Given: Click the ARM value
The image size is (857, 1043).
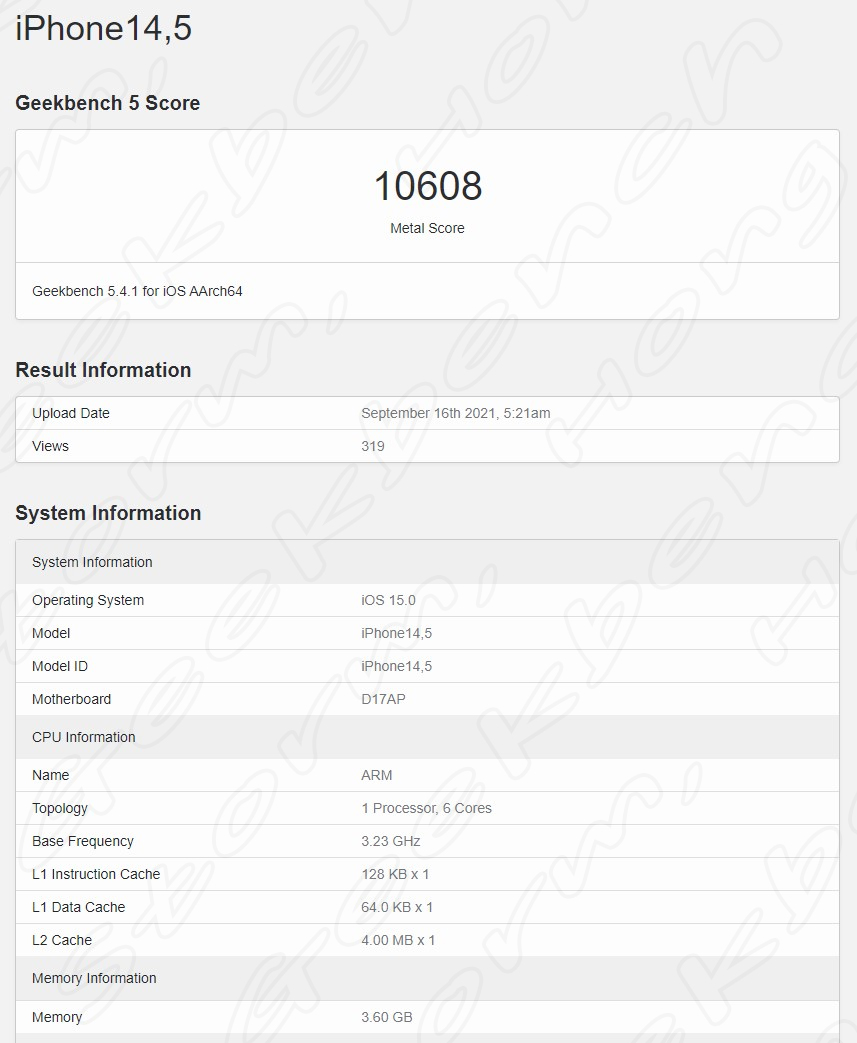Looking at the screenshot, I should click(377, 775).
